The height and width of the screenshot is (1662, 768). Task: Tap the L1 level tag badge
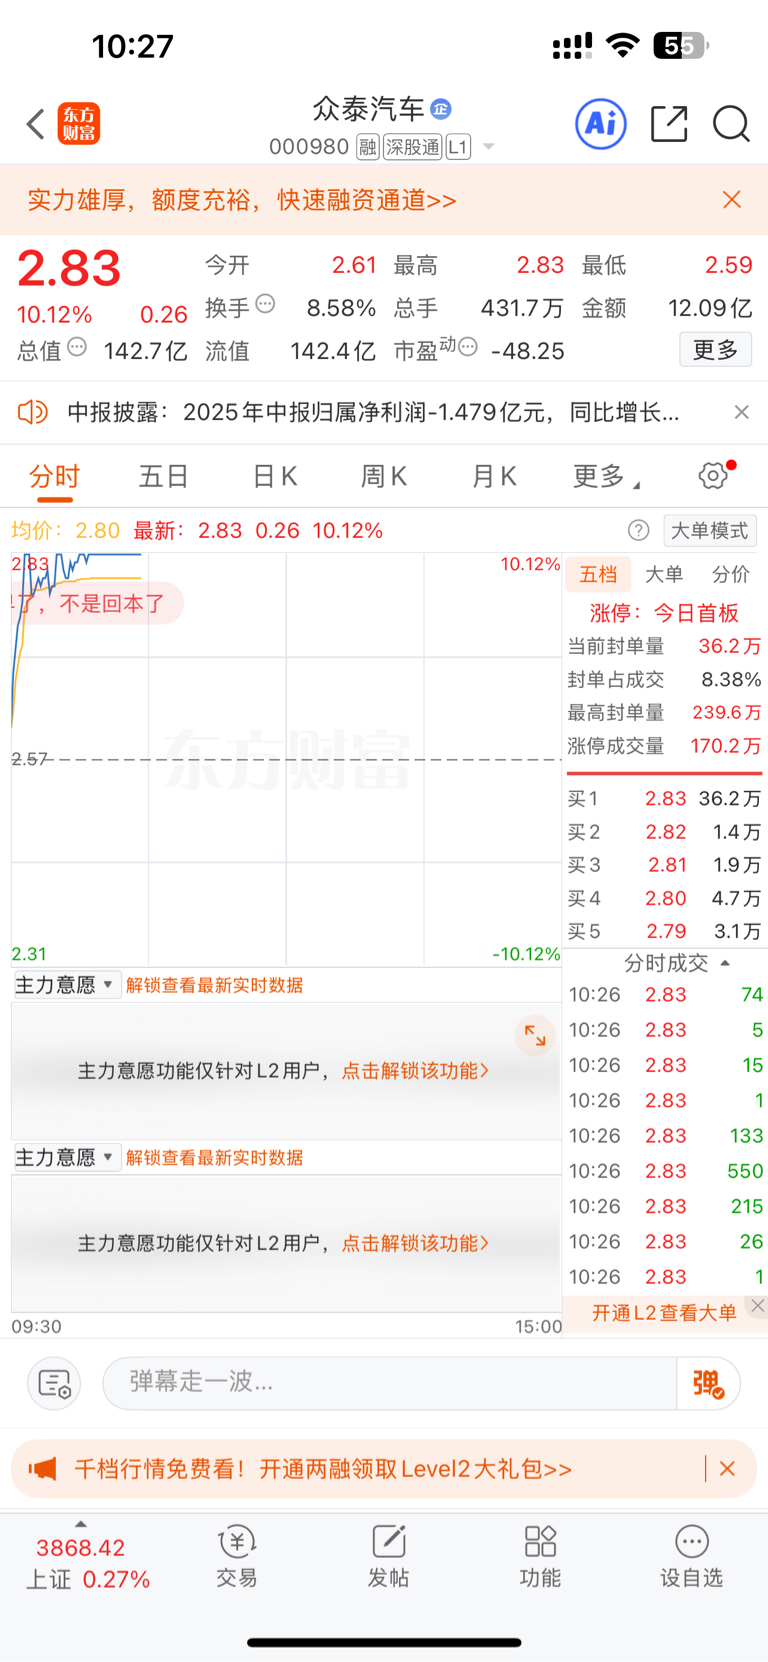[457, 148]
